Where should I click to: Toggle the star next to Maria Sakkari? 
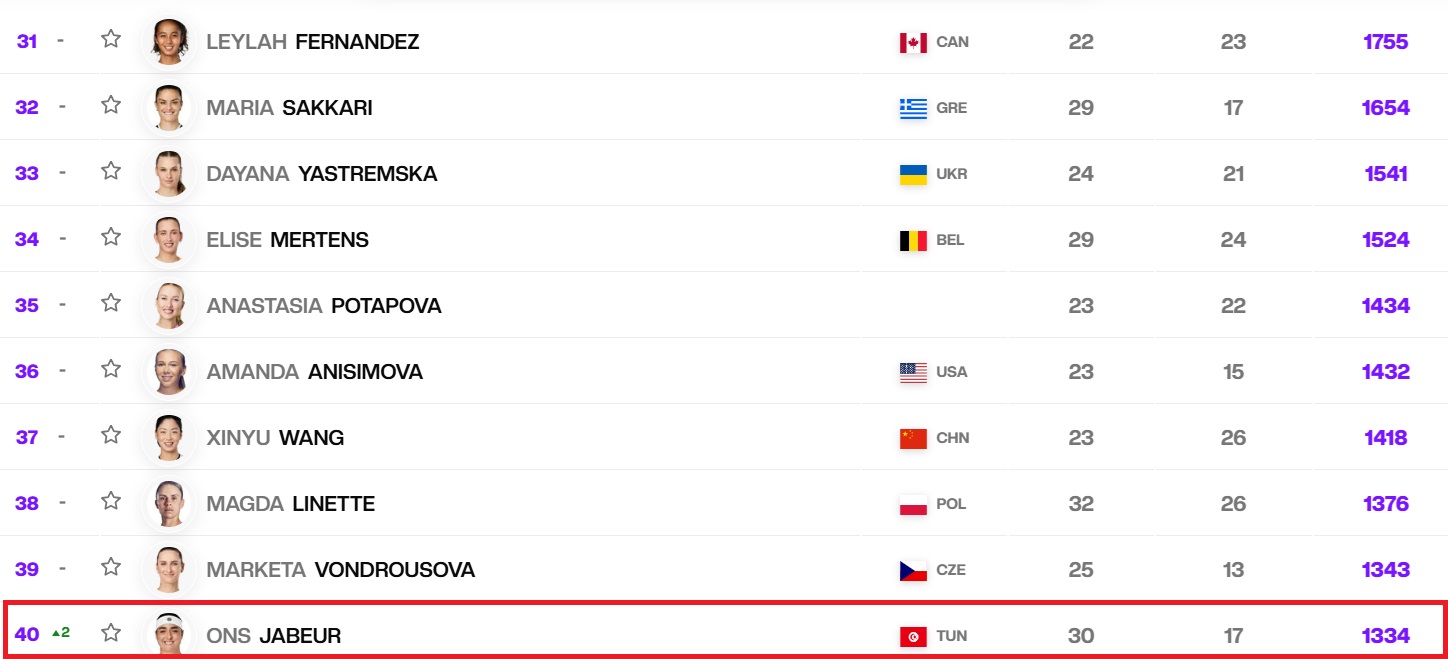click(x=111, y=105)
